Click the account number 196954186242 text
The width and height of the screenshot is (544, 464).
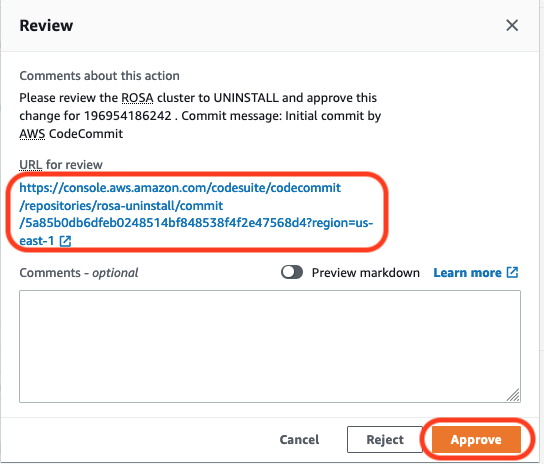[x=128, y=116]
